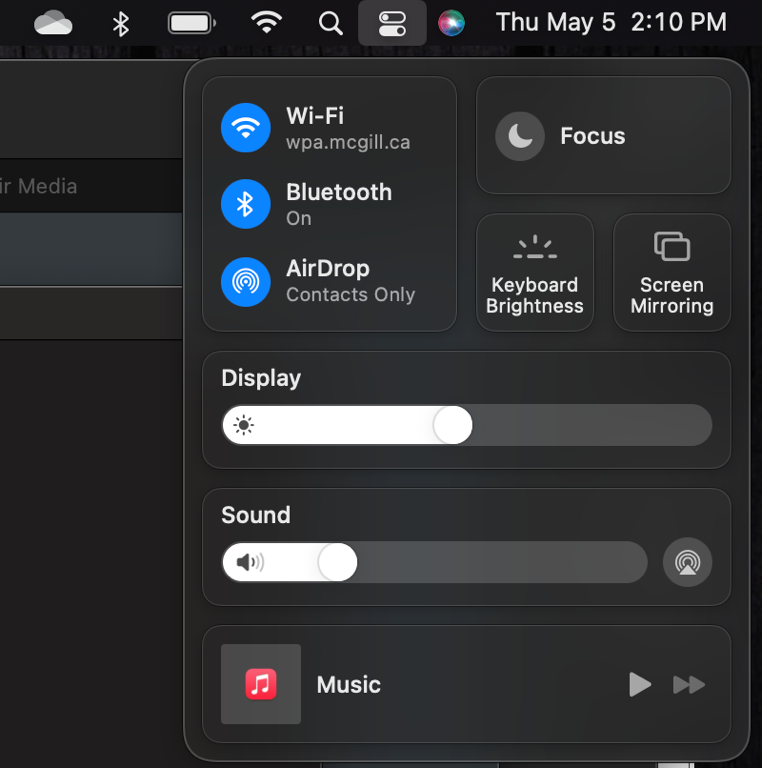Launch Siri from the menu bar
The width and height of the screenshot is (762, 768).
451,23
